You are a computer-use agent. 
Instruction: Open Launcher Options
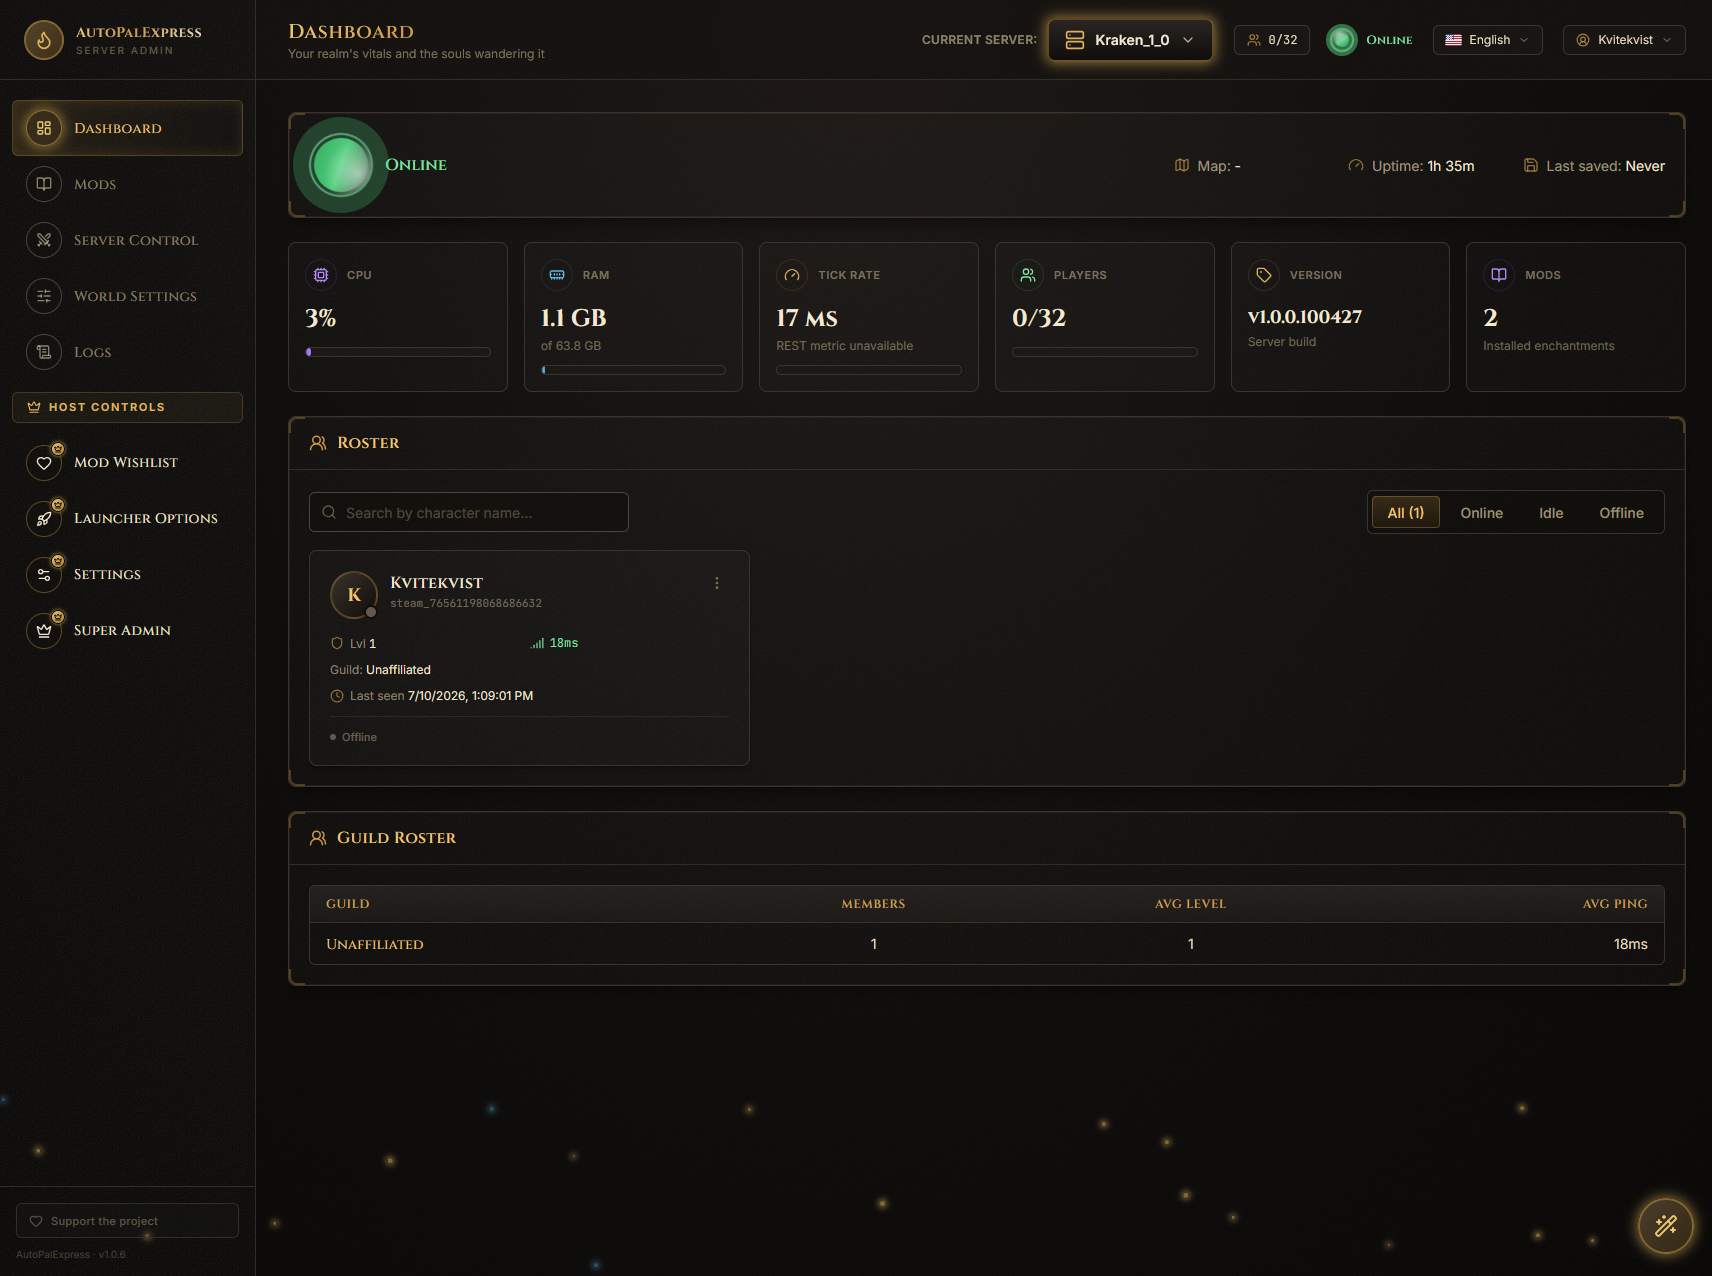coord(127,518)
